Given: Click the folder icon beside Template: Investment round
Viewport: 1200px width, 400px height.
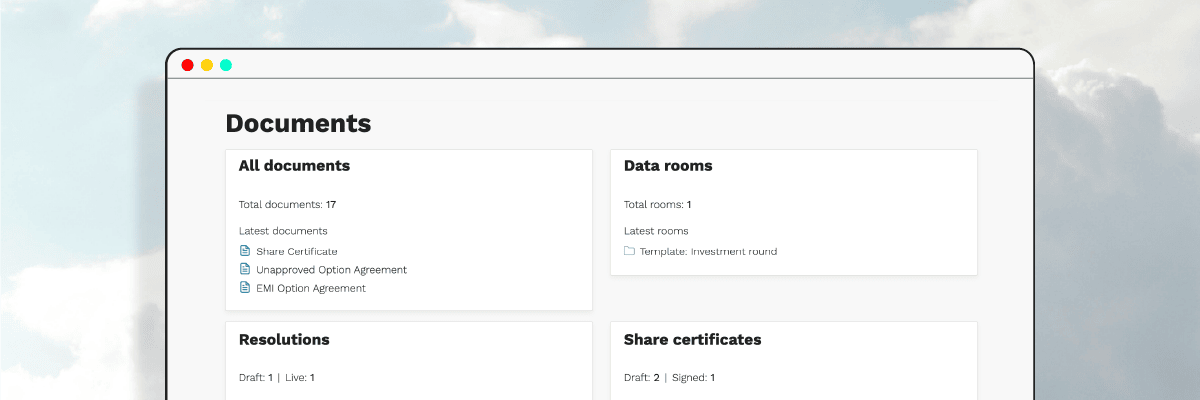Looking at the screenshot, I should click(630, 251).
